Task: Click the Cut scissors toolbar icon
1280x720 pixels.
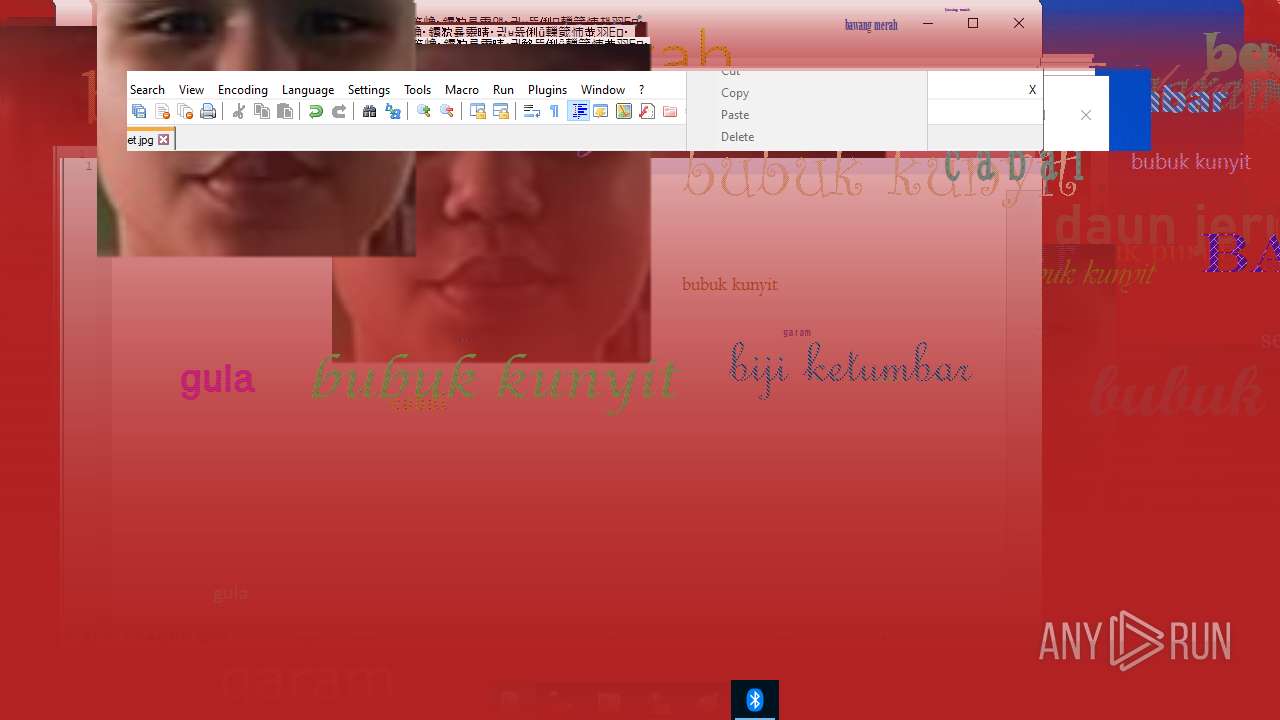Action: pyautogui.click(x=238, y=111)
